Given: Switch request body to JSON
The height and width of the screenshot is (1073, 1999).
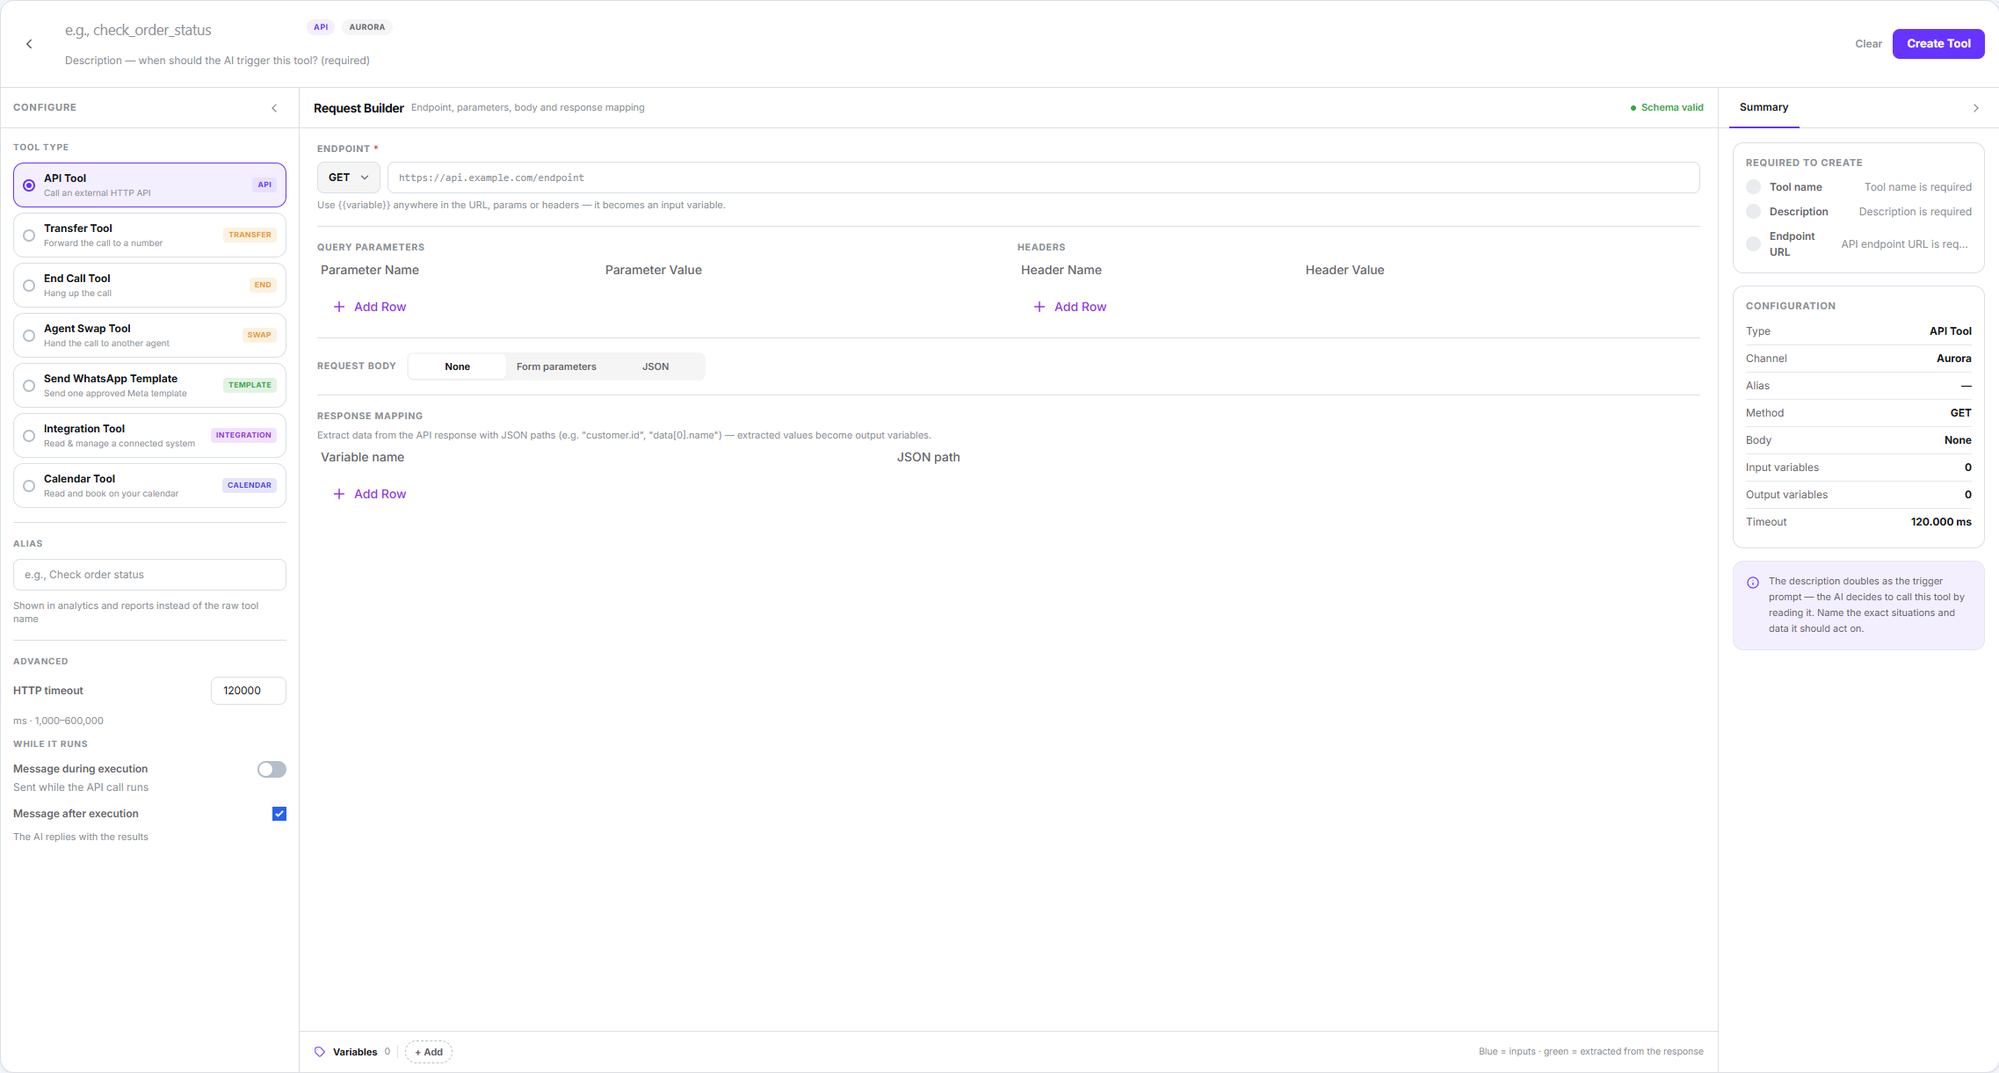Looking at the screenshot, I should click(x=655, y=367).
